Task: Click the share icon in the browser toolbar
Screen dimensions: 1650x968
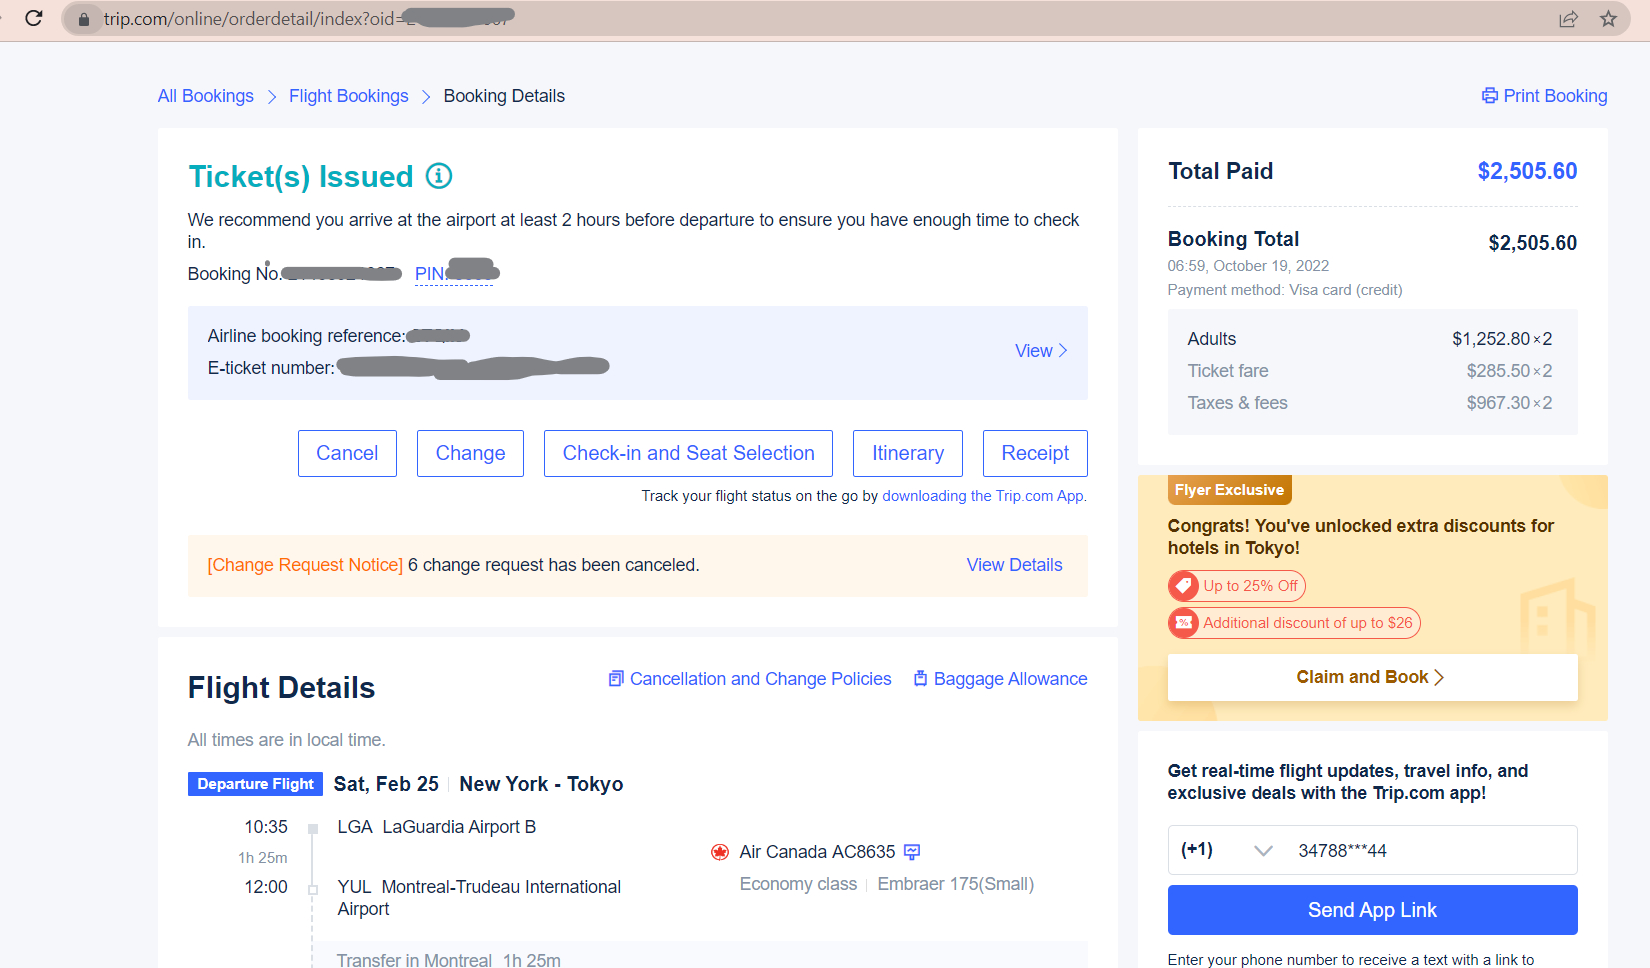Action: tap(1568, 18)
